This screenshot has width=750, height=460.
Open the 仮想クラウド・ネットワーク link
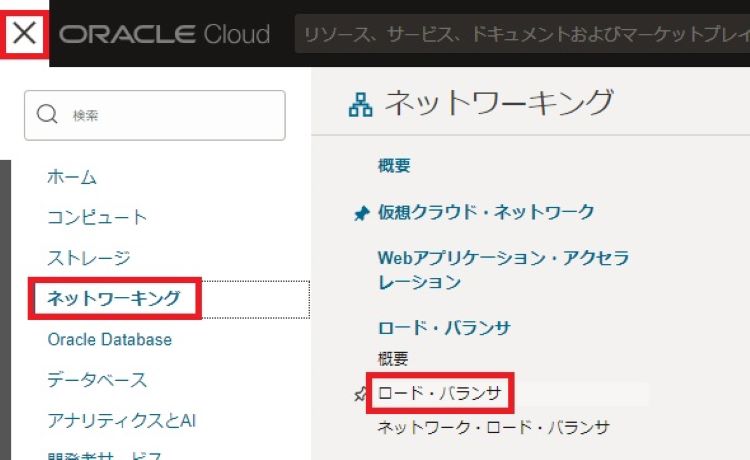tap(486, 212)
